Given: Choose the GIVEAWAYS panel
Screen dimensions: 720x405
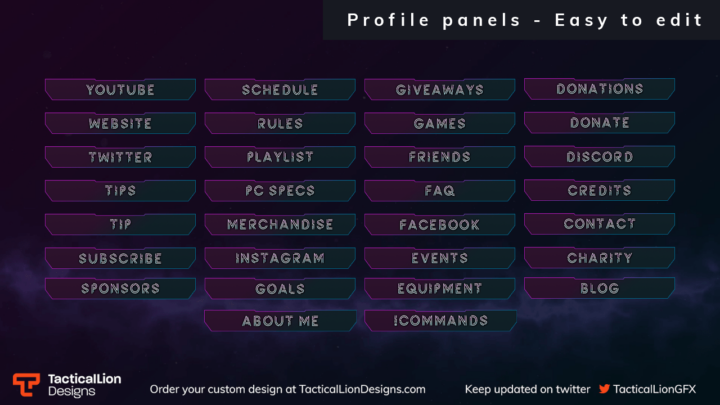Looking at the screenshot, I should pos(440,90).
